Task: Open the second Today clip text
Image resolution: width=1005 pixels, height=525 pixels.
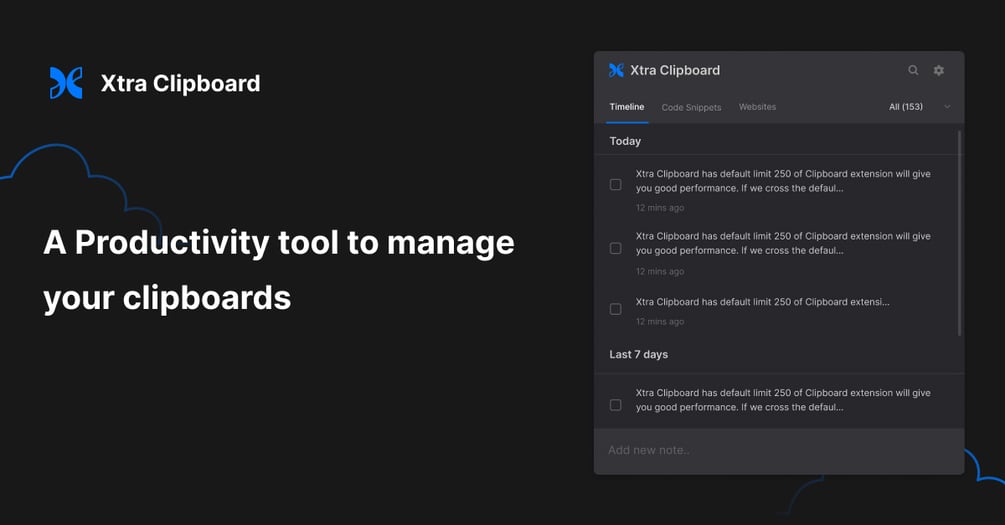Action: click(x=783, y=244)
